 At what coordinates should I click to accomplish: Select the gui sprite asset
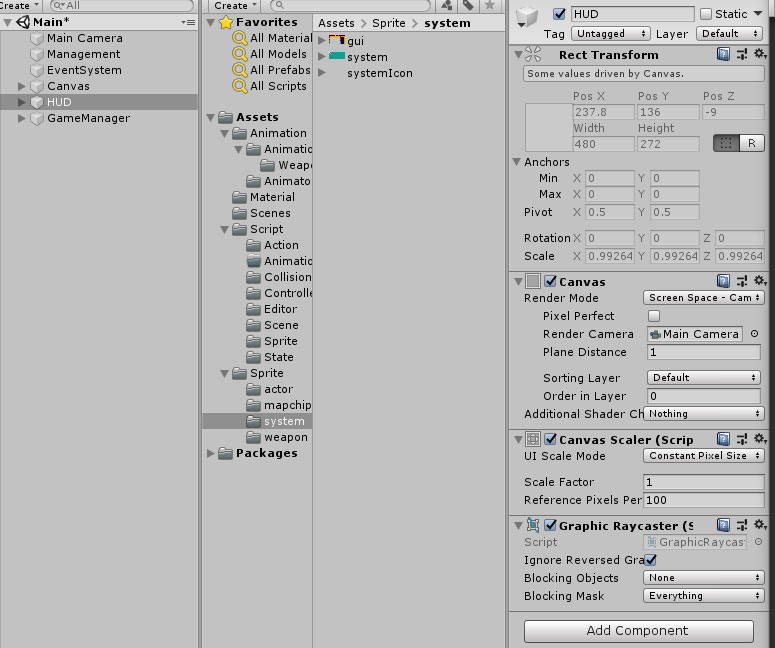pyautogui.click(x=355, y=41)
